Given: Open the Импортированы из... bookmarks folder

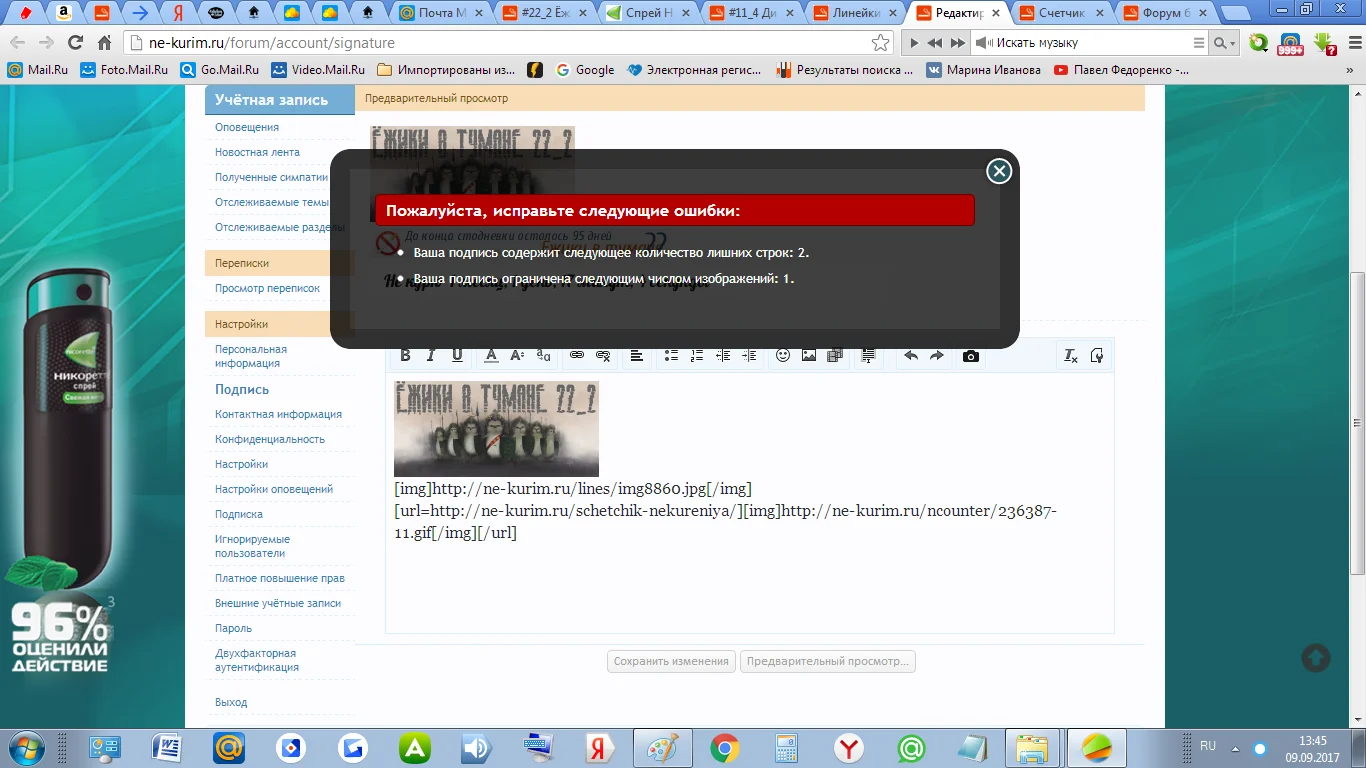Looking at the screenshot, I should [446, 70].
